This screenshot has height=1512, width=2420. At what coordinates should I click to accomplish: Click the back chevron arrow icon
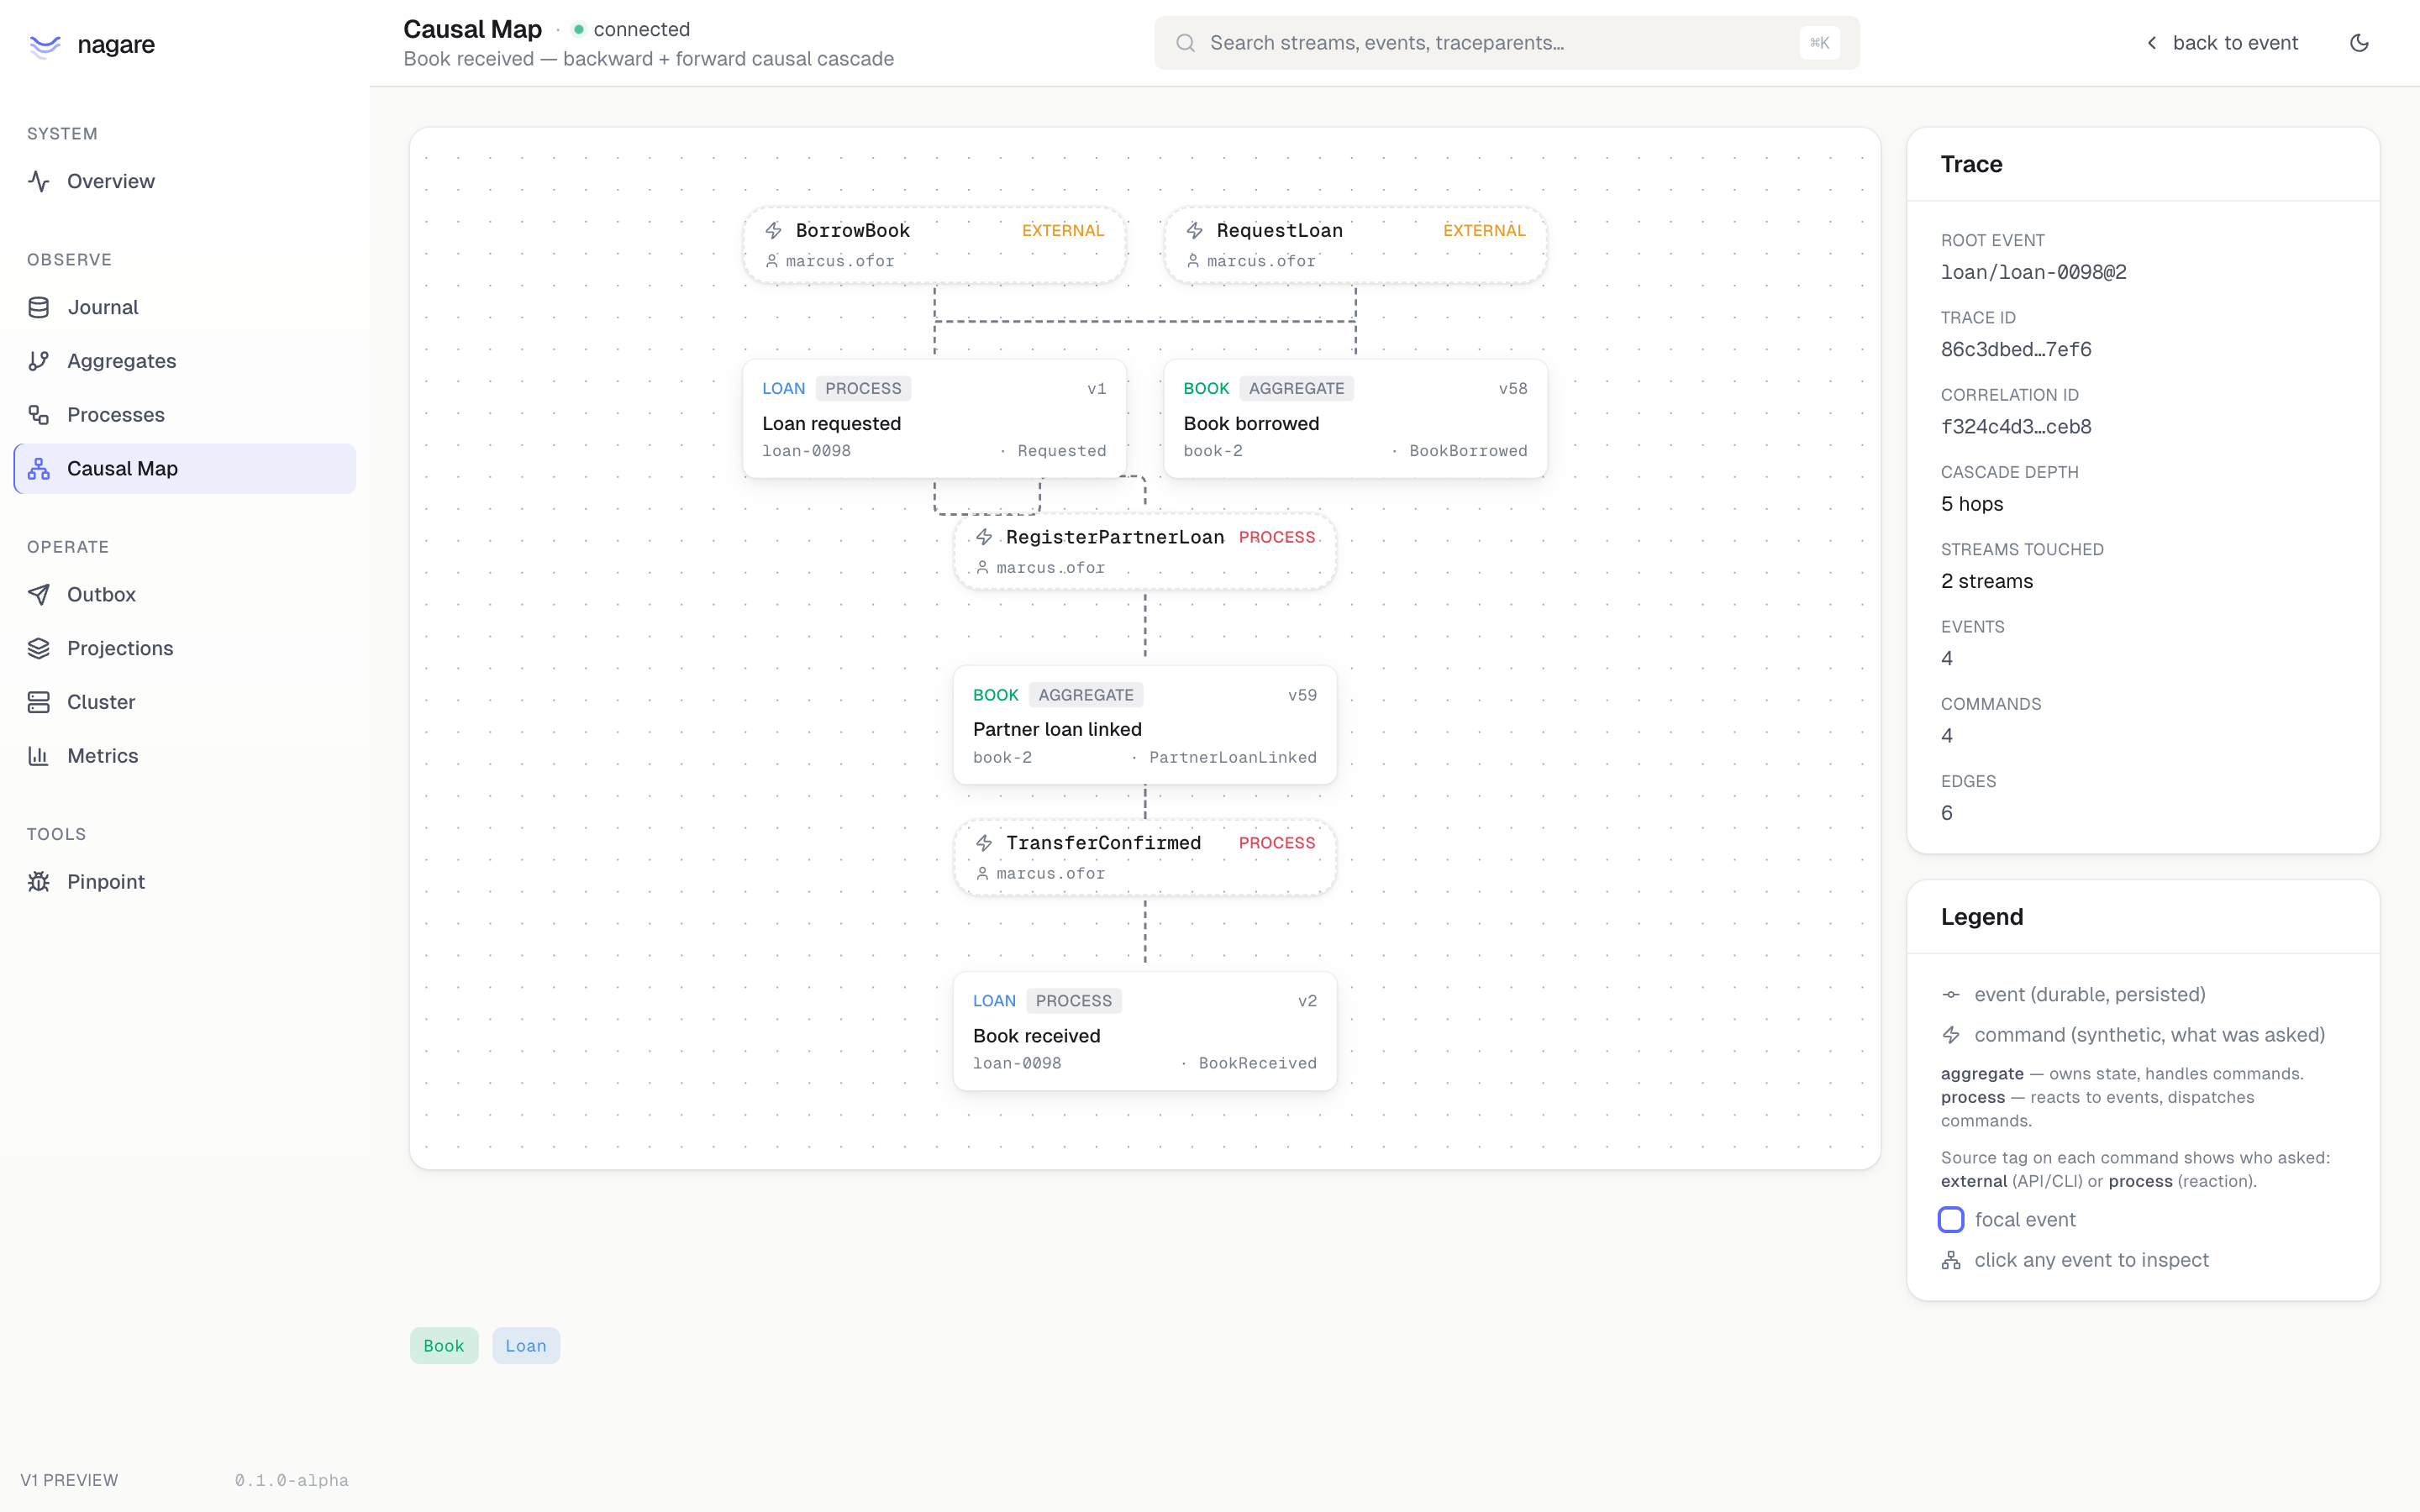click(2152, 43)
